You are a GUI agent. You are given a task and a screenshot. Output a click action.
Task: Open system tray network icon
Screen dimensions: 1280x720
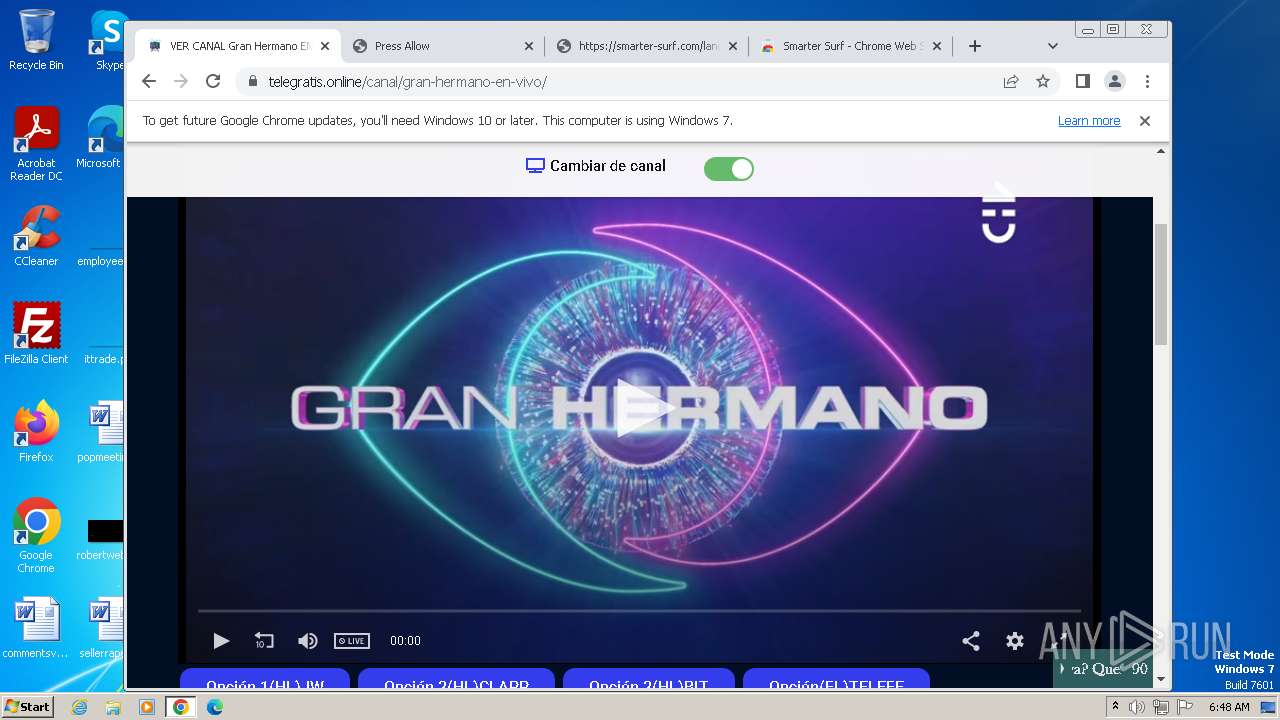tap(1161, 707)
